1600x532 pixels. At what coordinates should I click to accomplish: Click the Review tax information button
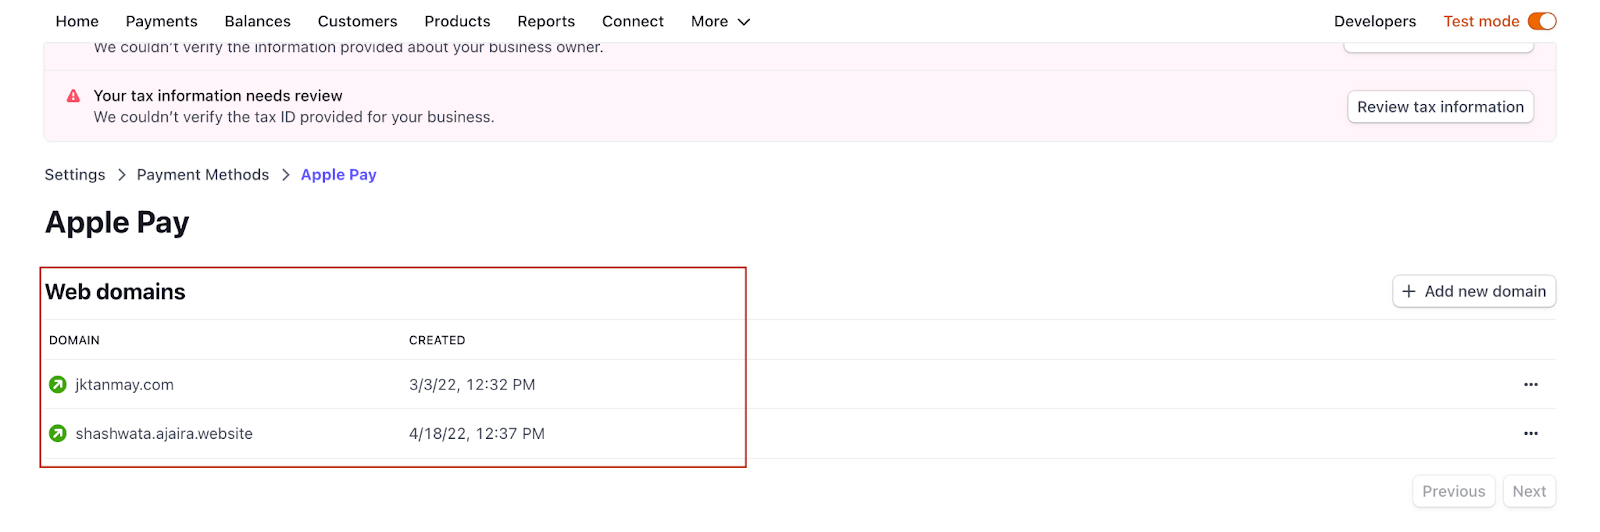[1440, 107]
